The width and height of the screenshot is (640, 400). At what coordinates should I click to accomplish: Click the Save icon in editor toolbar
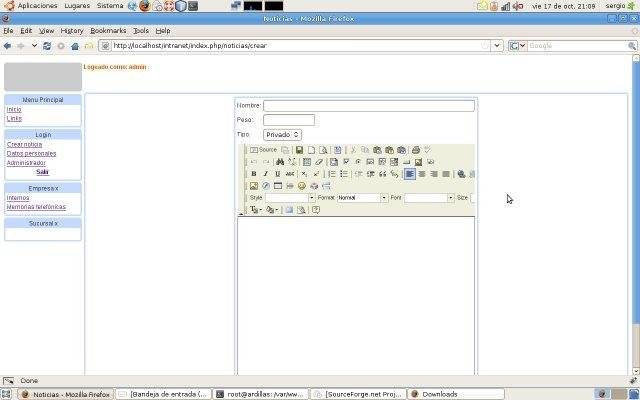299,150
